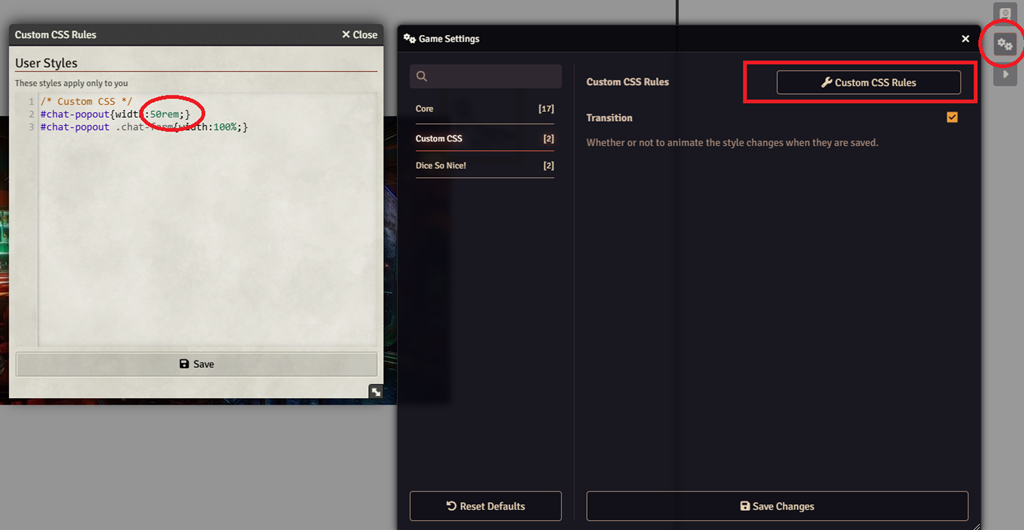Click the Custom CSS Rules wrench button
The height and width of the screenshot is (530, 1024).
(869, 83)
